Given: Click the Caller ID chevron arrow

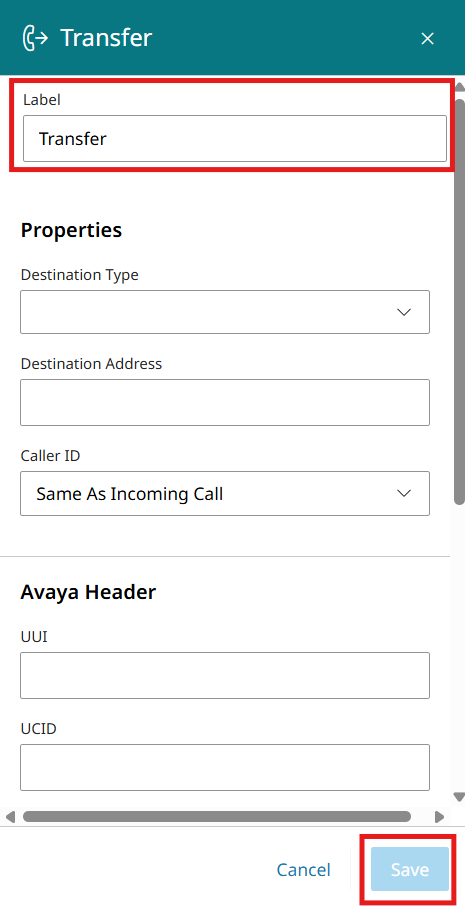Looking at the screenshot, I should (404, 493).
